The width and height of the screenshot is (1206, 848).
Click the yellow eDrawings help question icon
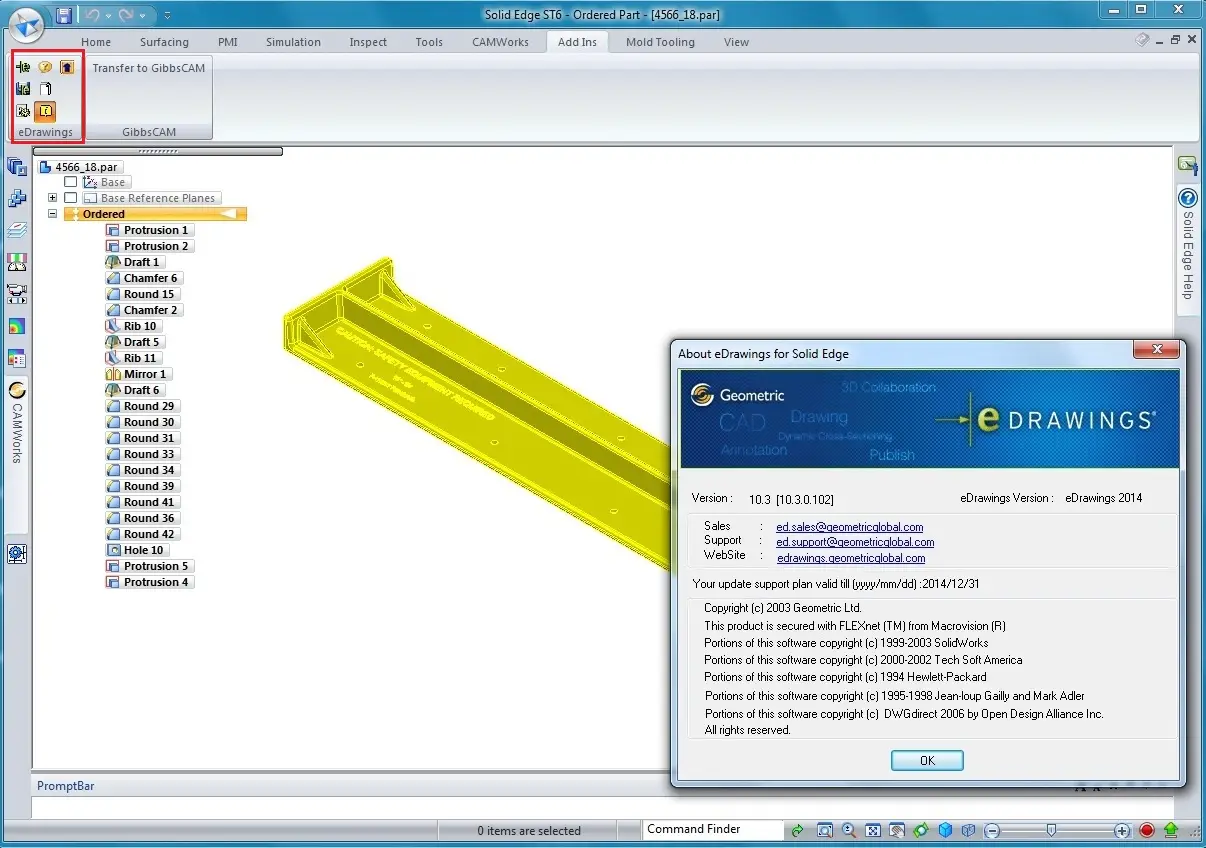pos(45,67)
